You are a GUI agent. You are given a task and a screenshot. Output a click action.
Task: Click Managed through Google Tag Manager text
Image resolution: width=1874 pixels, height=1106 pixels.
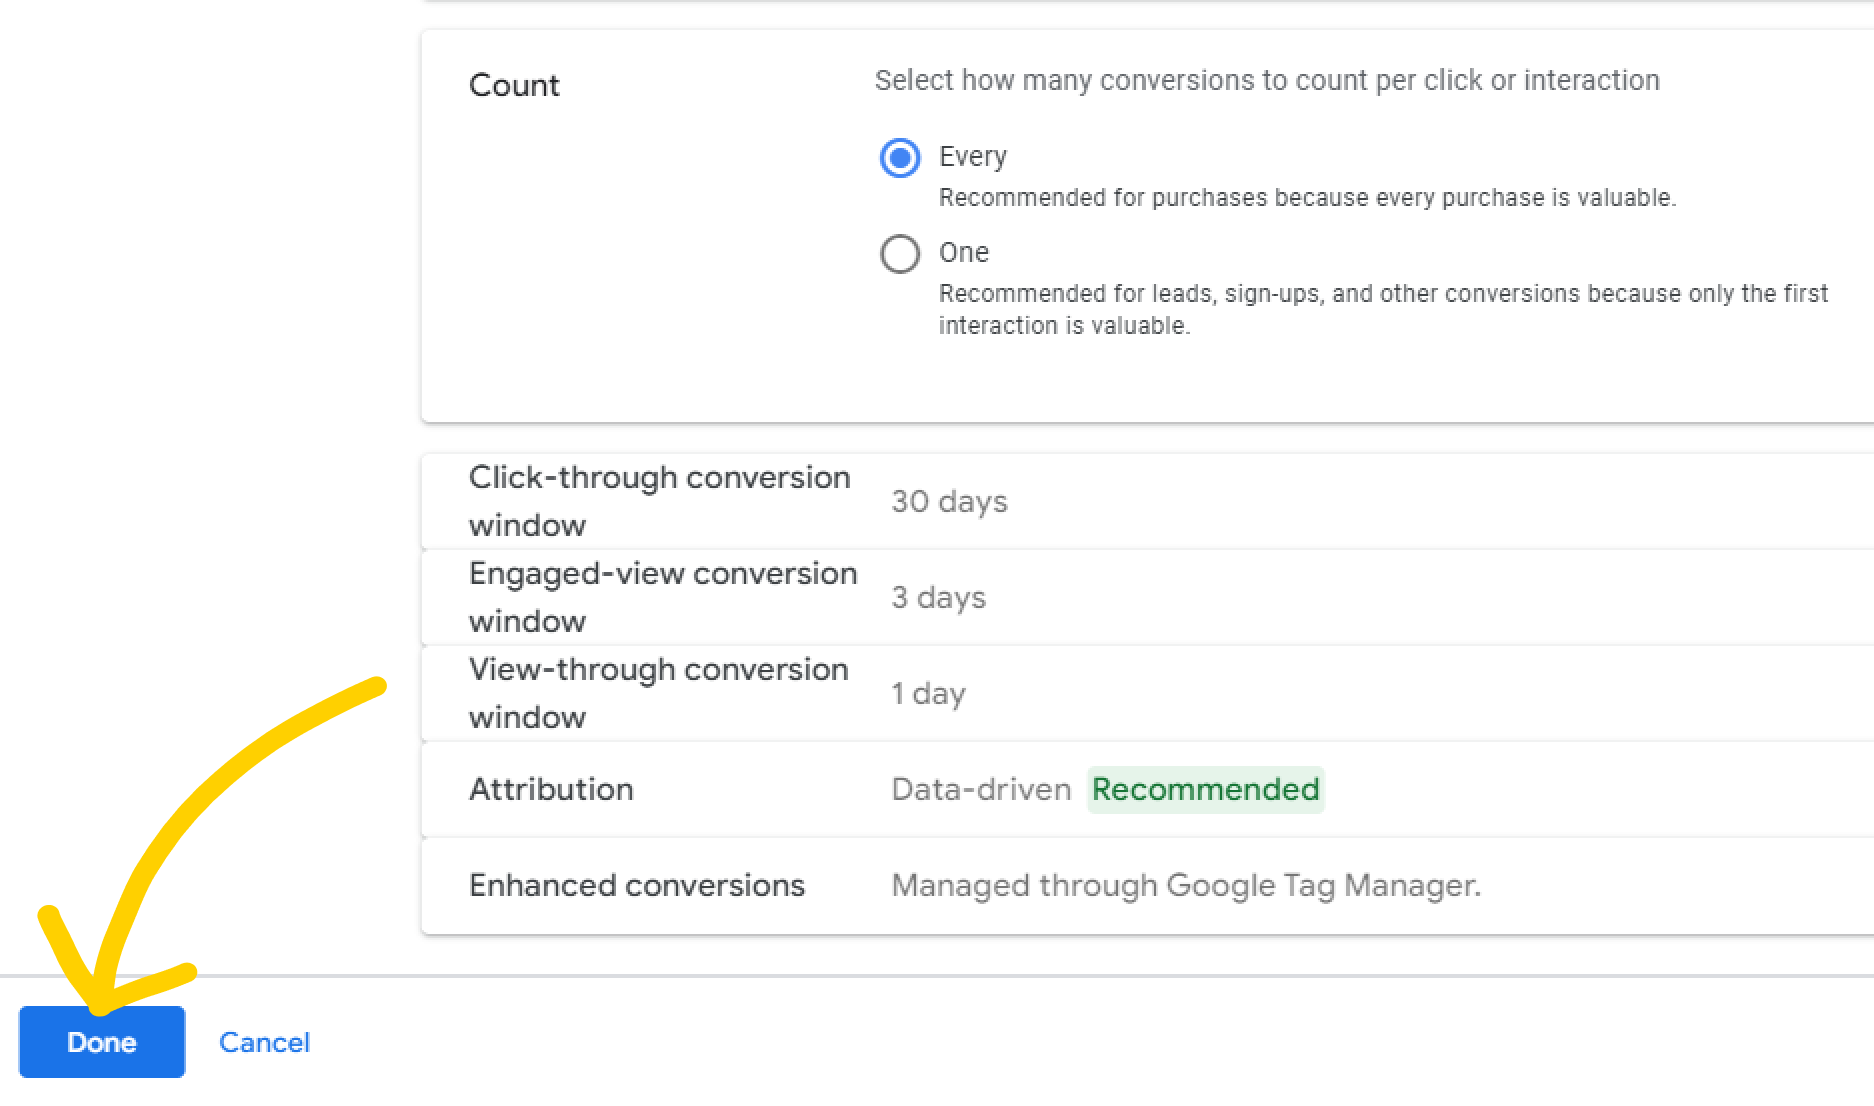[x=1186, y=885]
